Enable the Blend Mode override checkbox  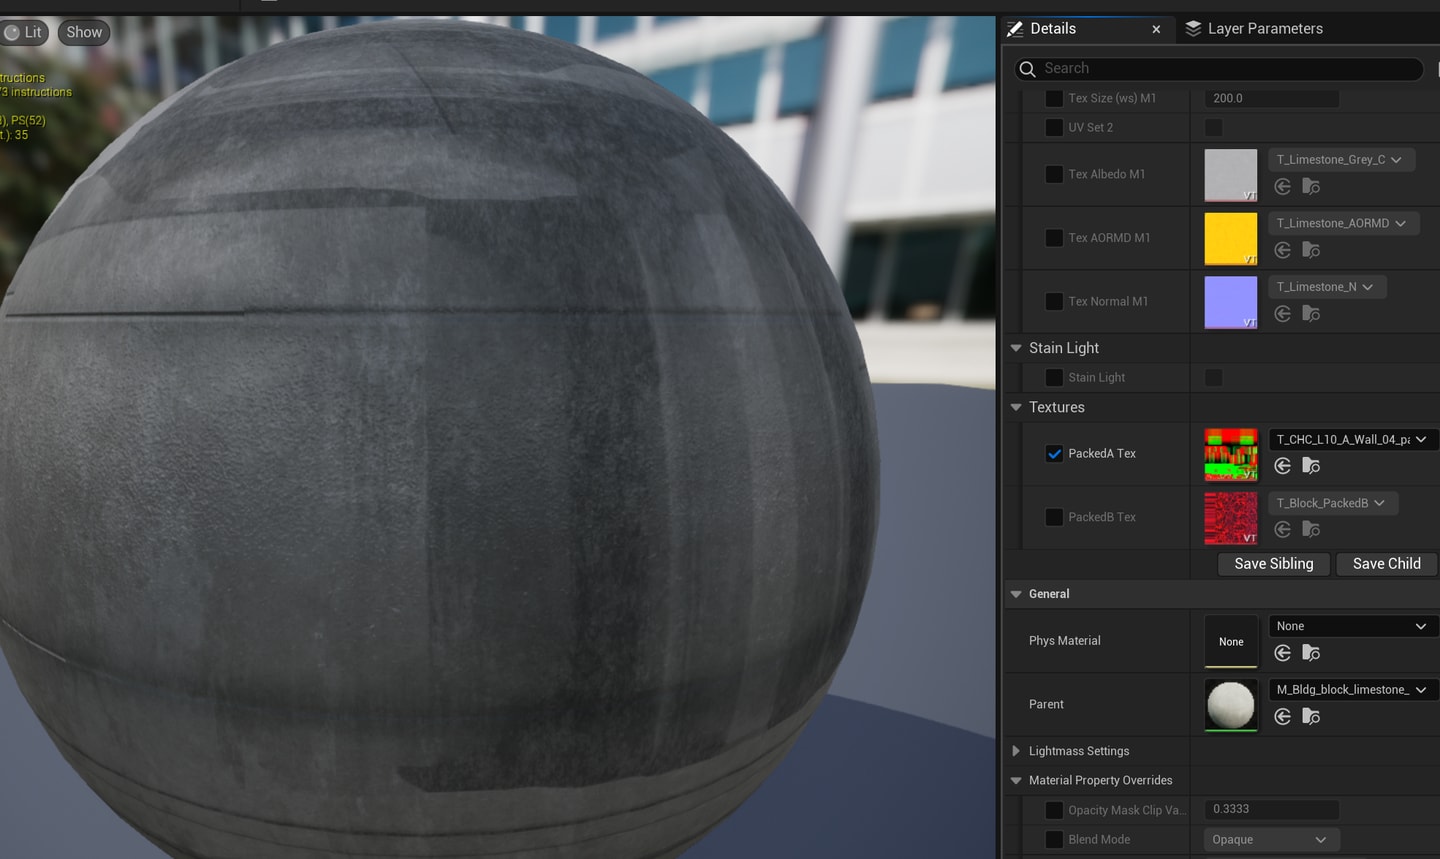(1054, 839)
